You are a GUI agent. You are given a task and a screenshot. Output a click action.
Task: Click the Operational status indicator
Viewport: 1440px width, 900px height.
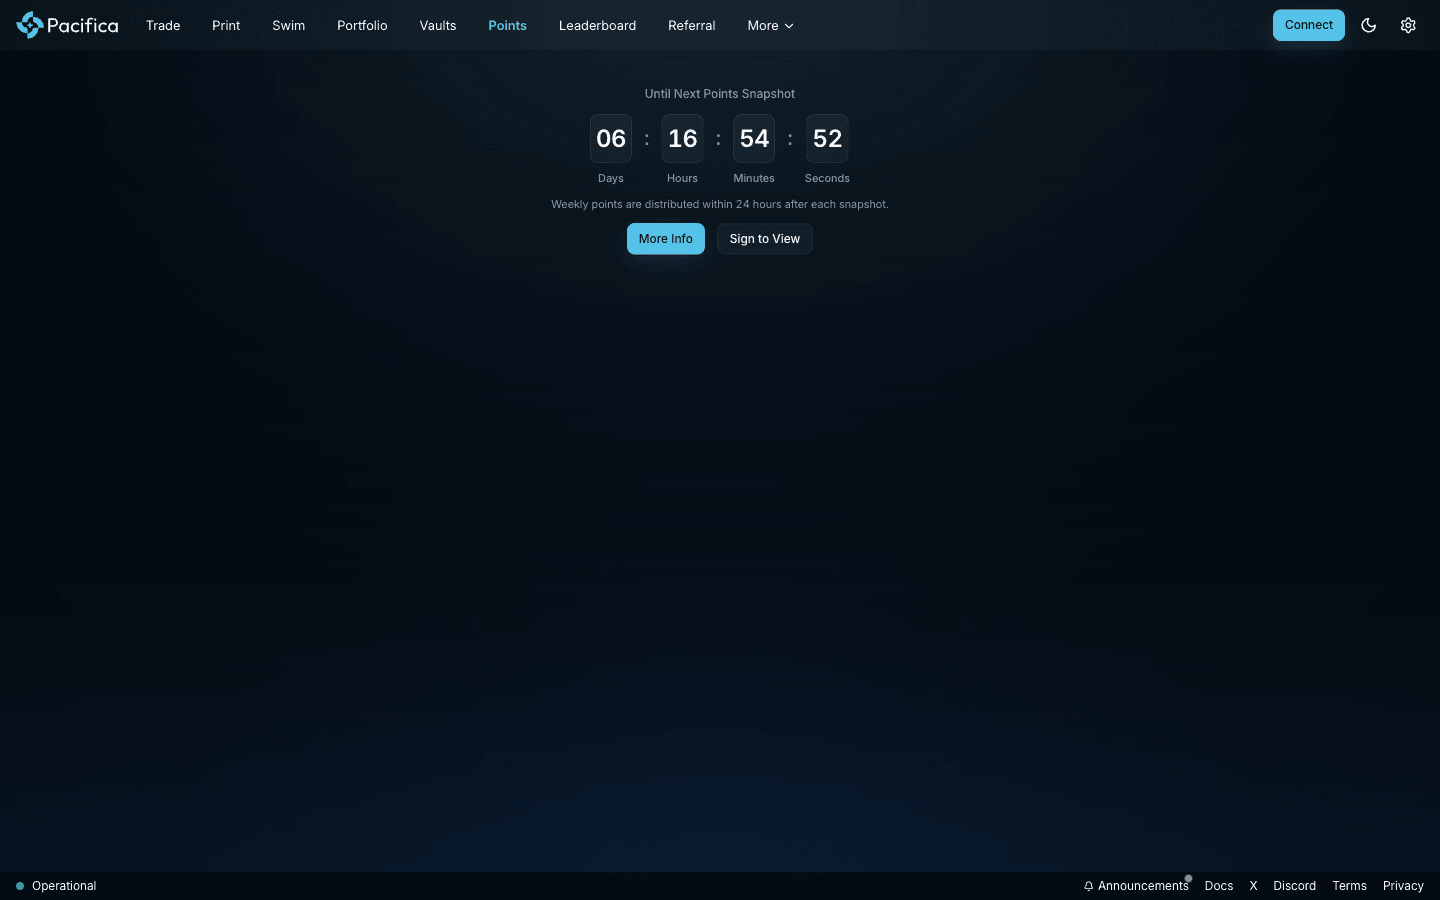[56, 886]
